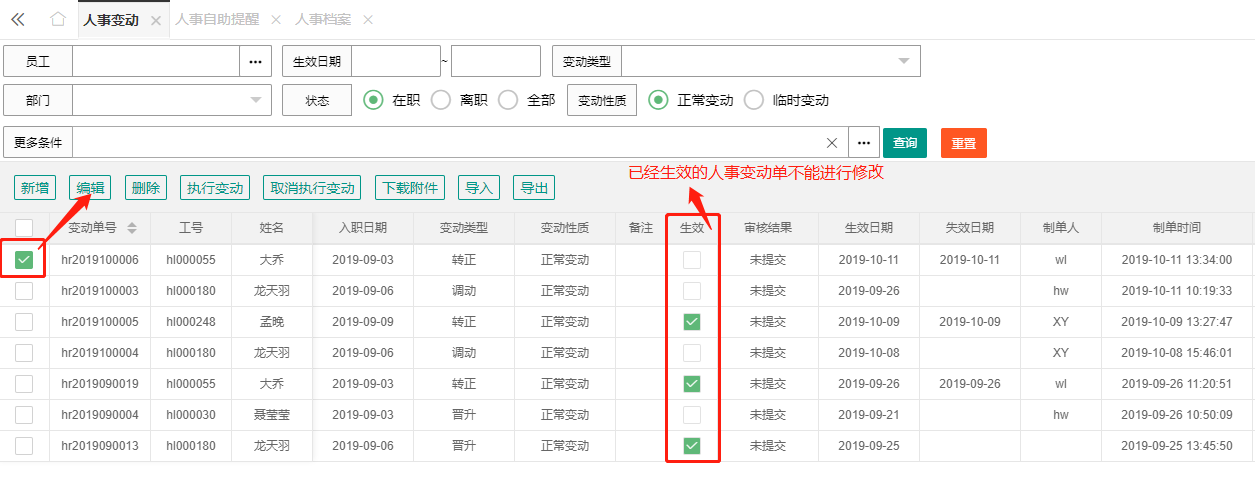Toggle the select-all header checkbox
1255x486 pixels.
click(24, 228)
